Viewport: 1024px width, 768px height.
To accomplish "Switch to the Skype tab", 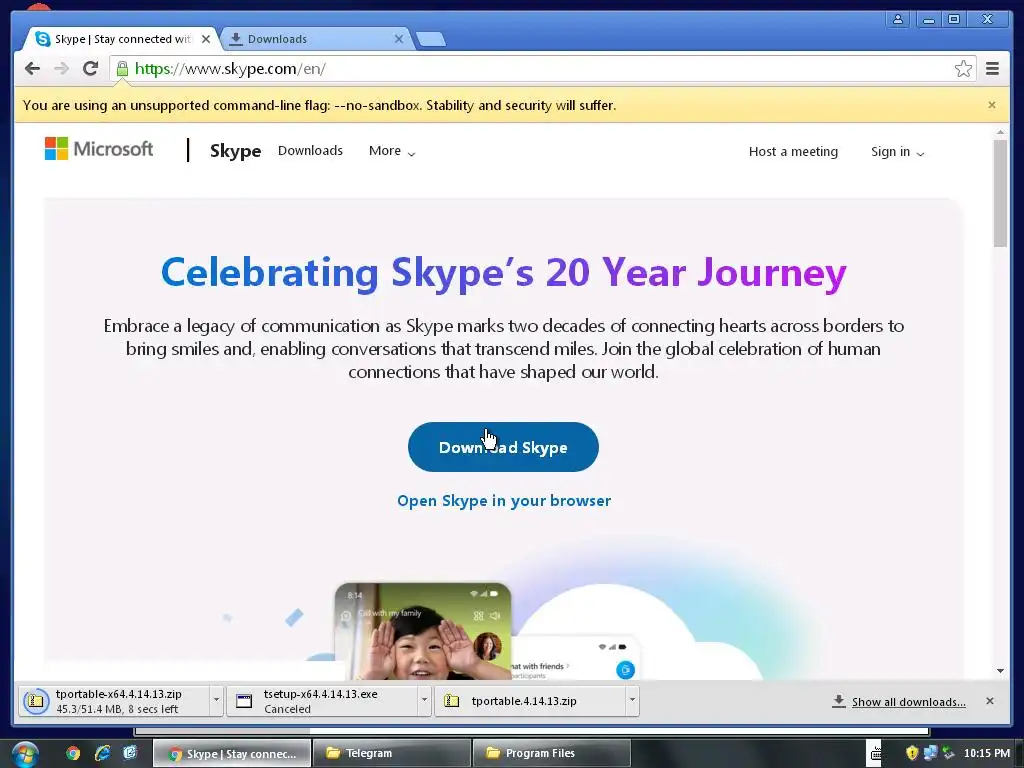I will click(x=121, y=39).
